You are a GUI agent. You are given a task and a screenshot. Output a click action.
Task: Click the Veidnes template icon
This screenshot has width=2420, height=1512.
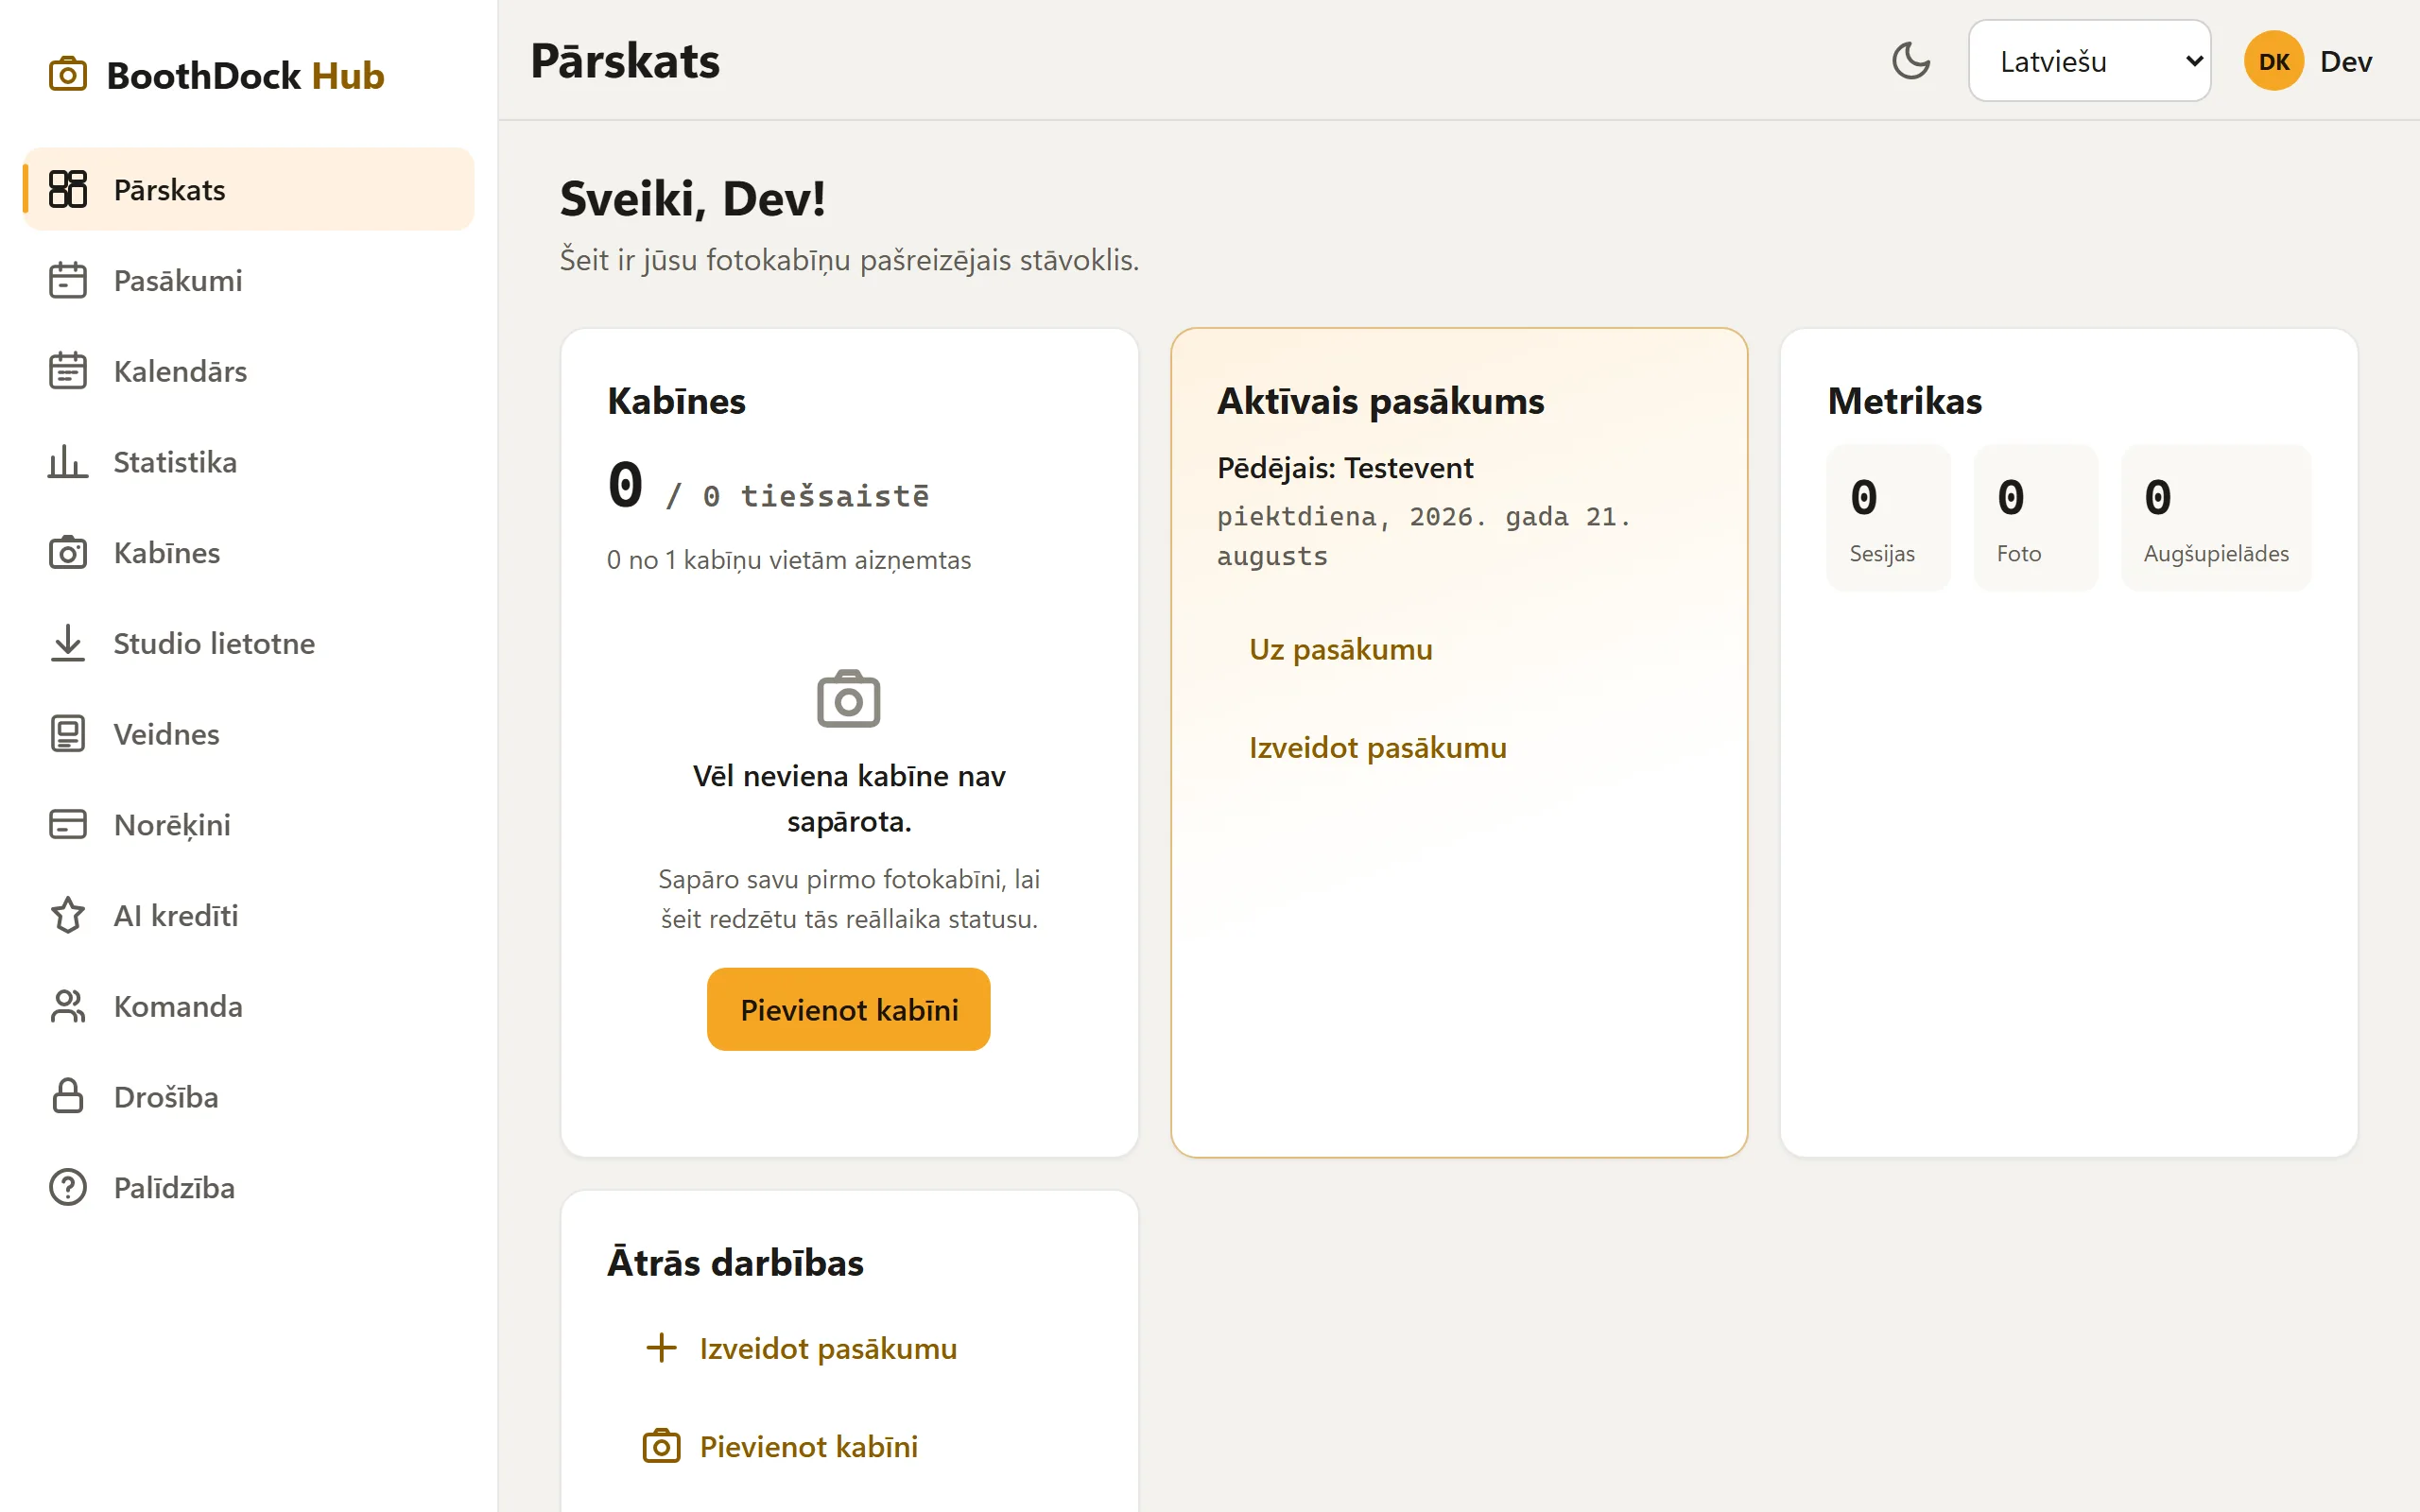pyautogui.click(x=68, y=734)
